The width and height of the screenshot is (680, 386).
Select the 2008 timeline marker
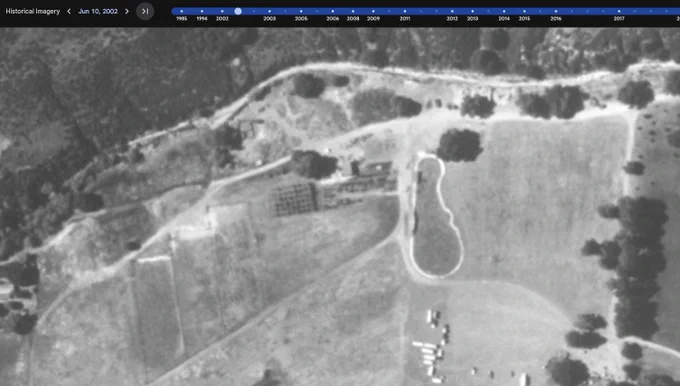[x=353, y=11]
